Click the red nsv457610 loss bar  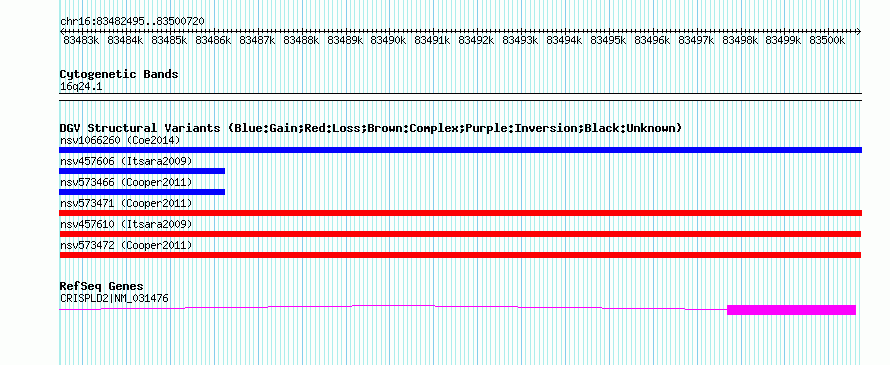point(460,234)
